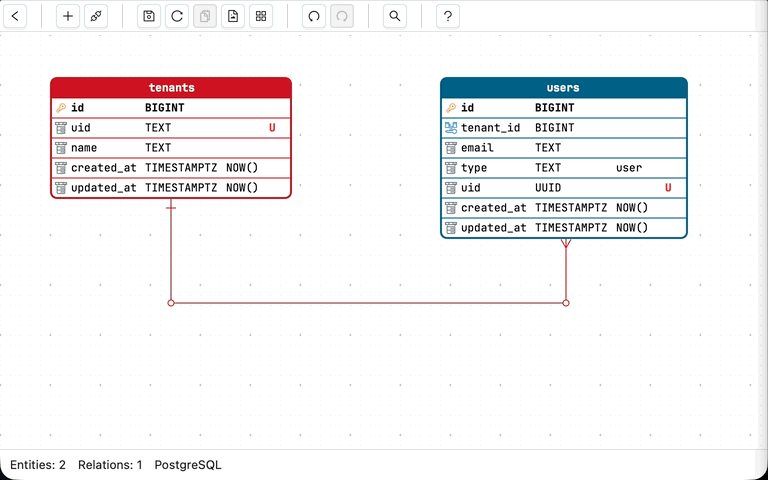Select the tenants table header
This screenshot has height=480, width=768.
171,88
